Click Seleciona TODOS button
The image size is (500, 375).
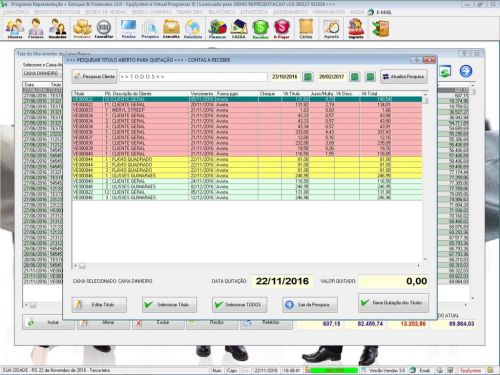(x=239, y=305)
